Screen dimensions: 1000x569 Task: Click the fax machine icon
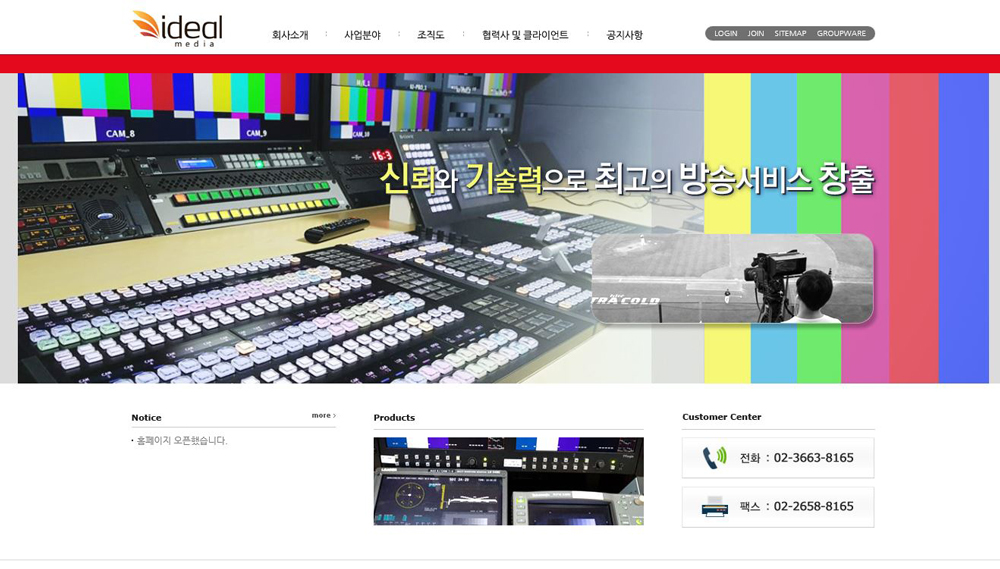(x=714, y=507)
